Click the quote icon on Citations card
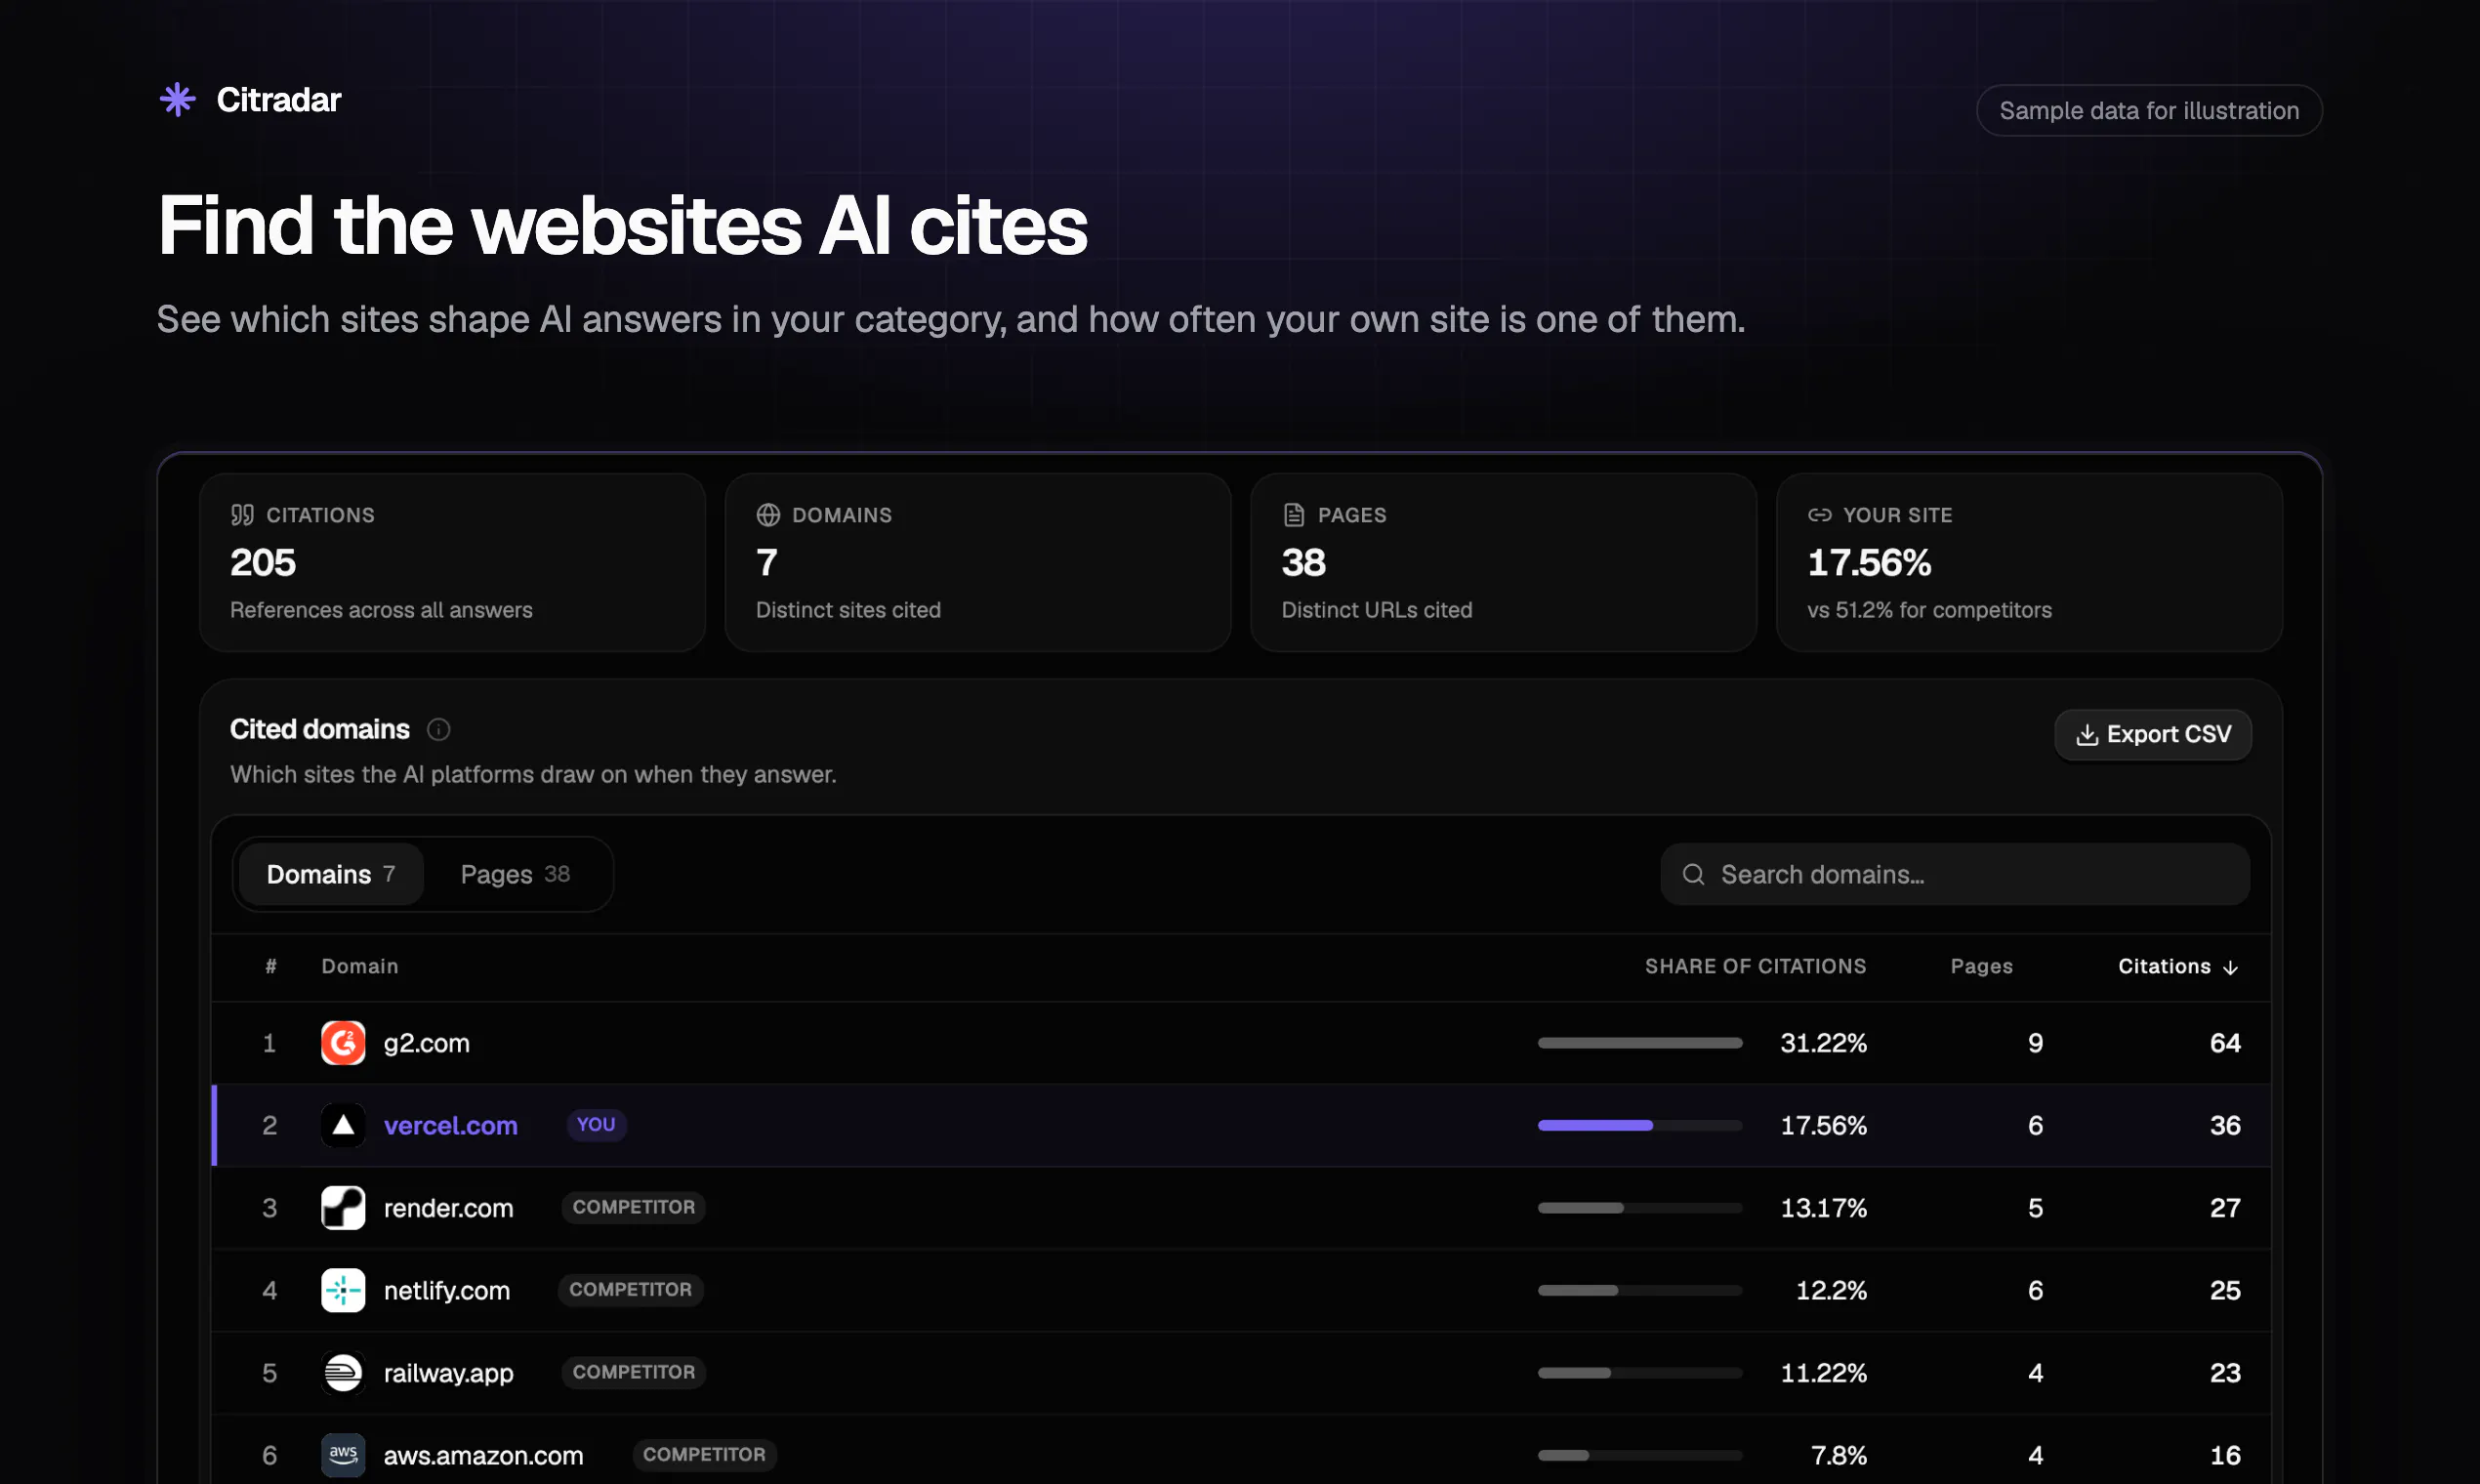This screenshot has width=2480, height=1484. click(x=242, y=515)
